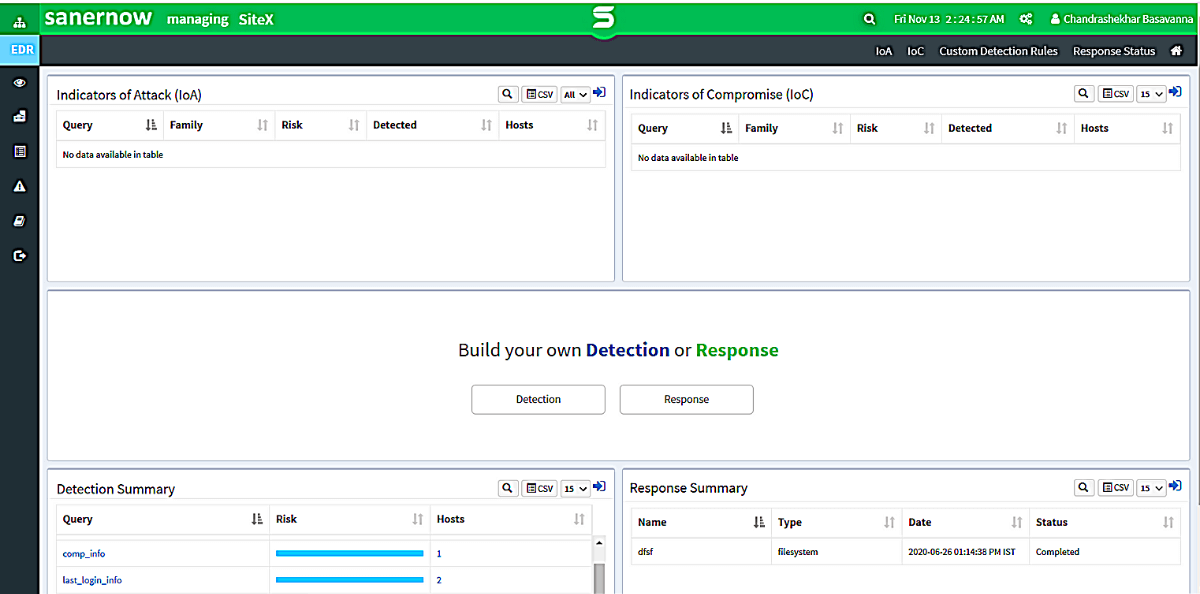This screenshot has width=1200, height=594.
Task: Open the 15 rows dropdown in Response Summary
Action: click(x=1152, y=487)
